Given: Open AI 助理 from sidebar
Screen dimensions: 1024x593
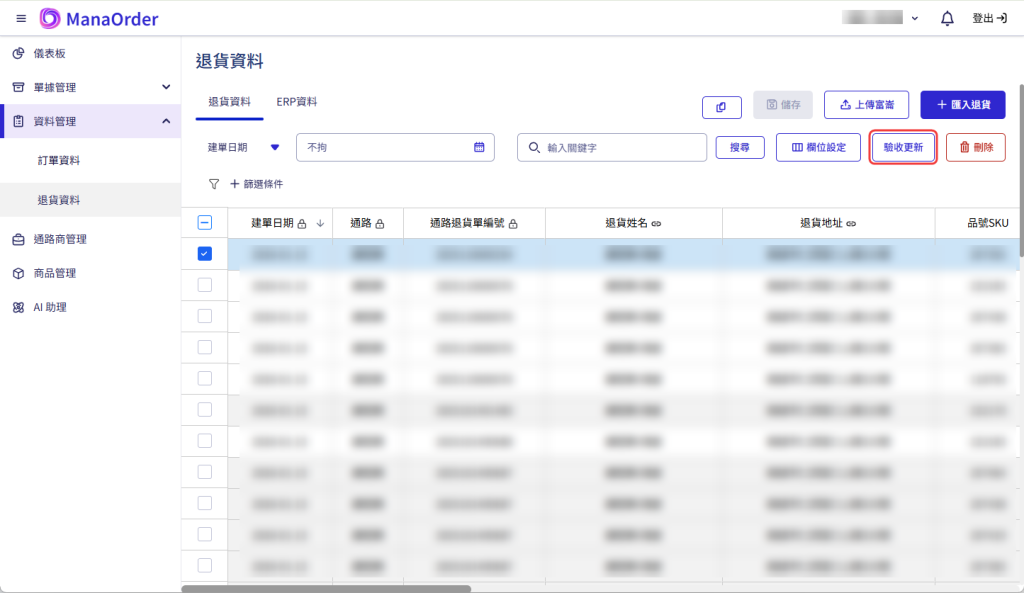Looking at the screenshot, I should 50,307.
